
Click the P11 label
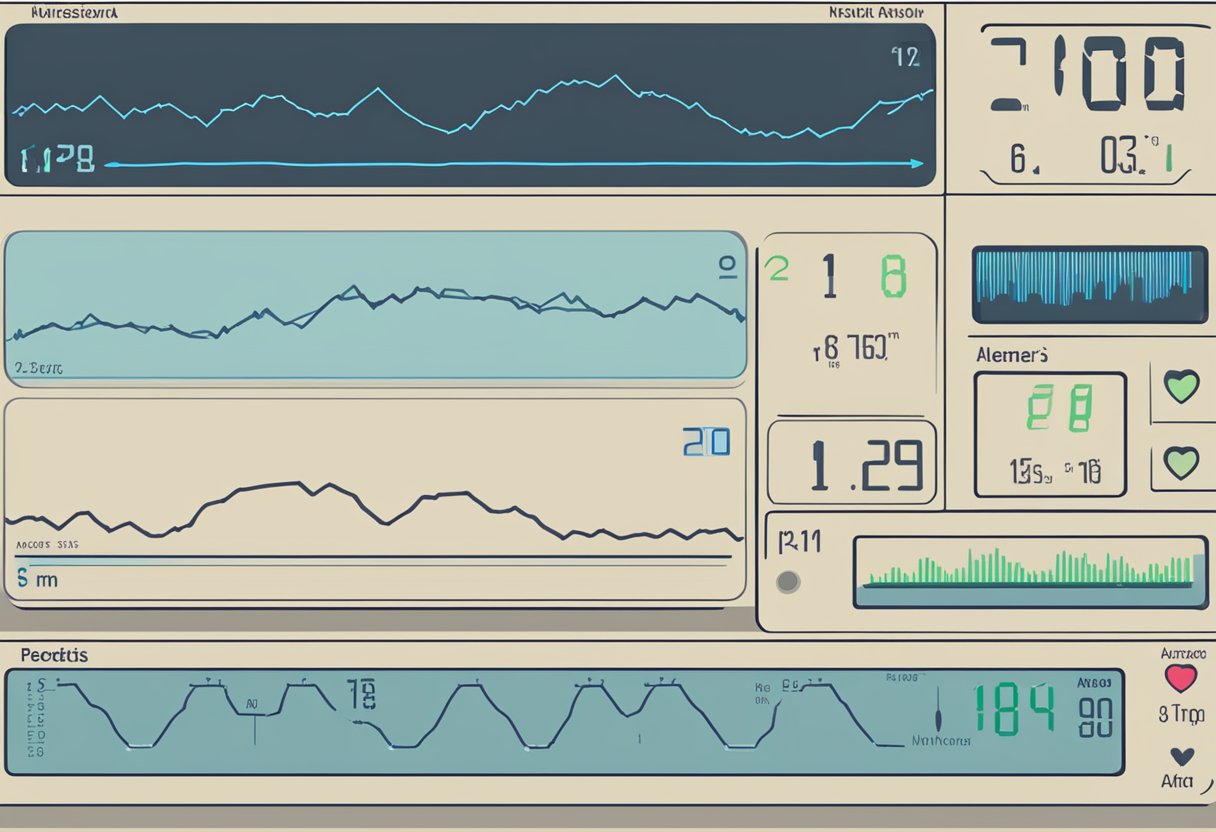coord(798,542)
